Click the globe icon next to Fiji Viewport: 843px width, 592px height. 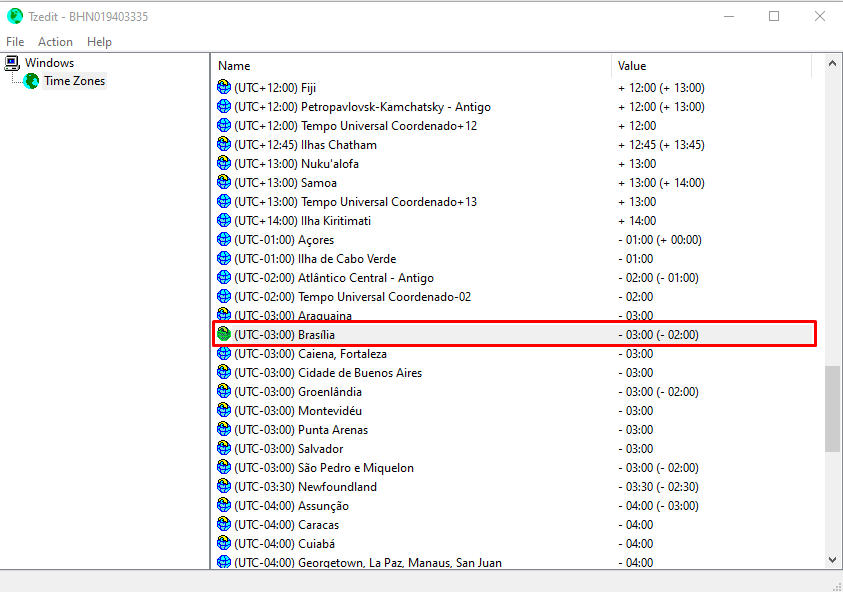point(224,87)
